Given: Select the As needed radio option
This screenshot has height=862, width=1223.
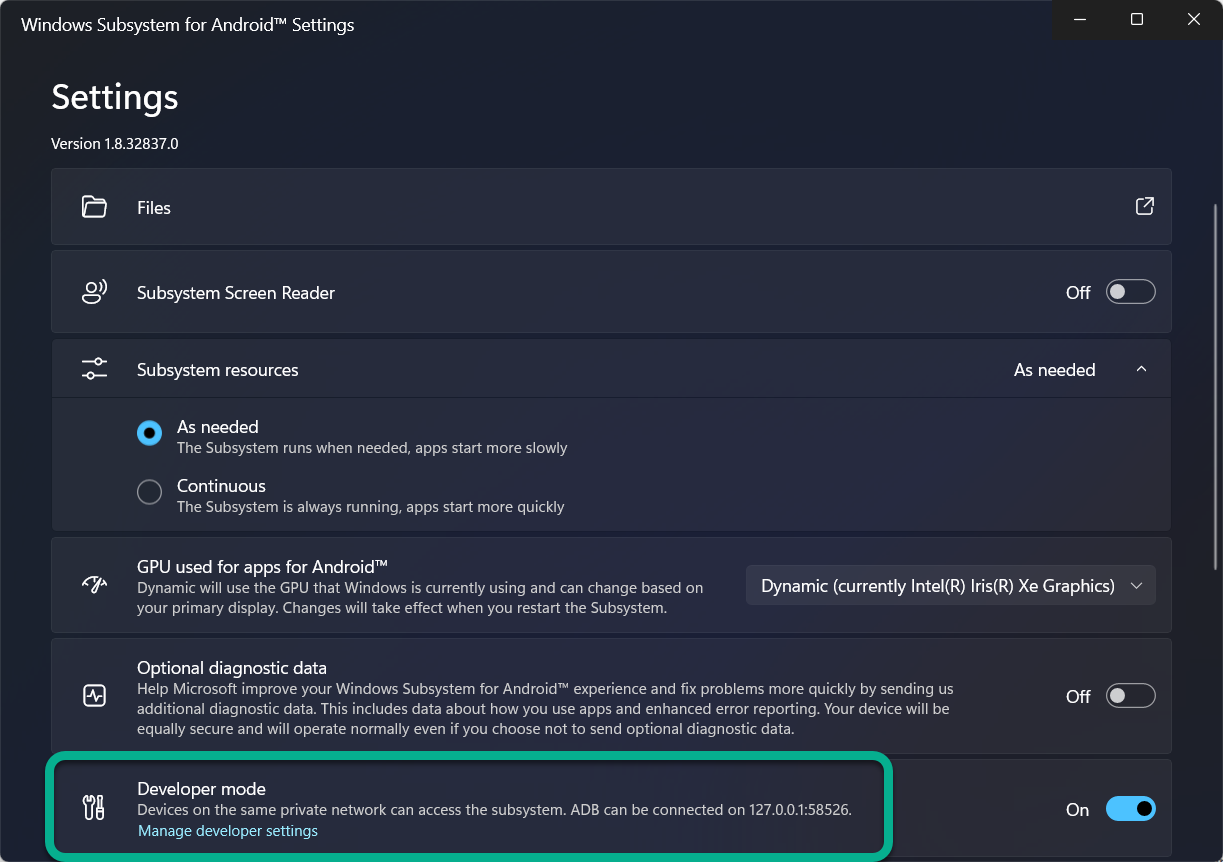Looking at the screenshot, I should (149, 433).
